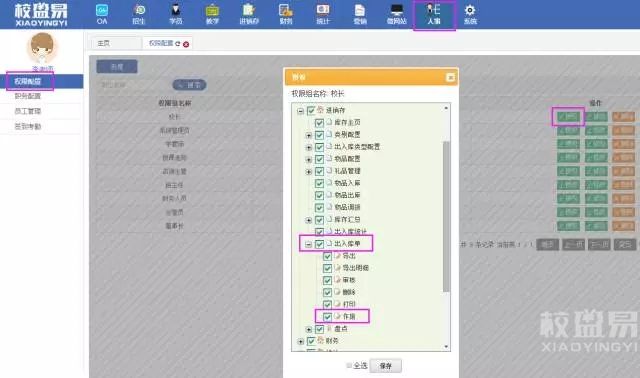Open 员工管理 in the left sidebar
640x378 pixels.
42,111
